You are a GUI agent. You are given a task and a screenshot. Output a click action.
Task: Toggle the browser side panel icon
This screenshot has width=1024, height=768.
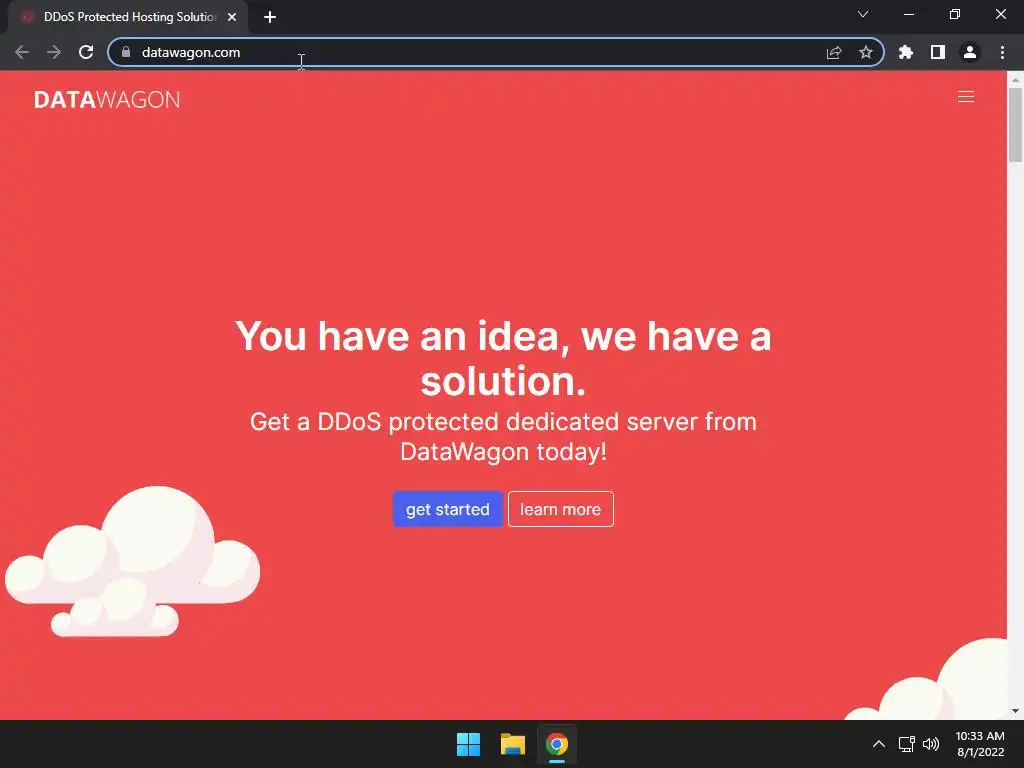coord(938,52)
